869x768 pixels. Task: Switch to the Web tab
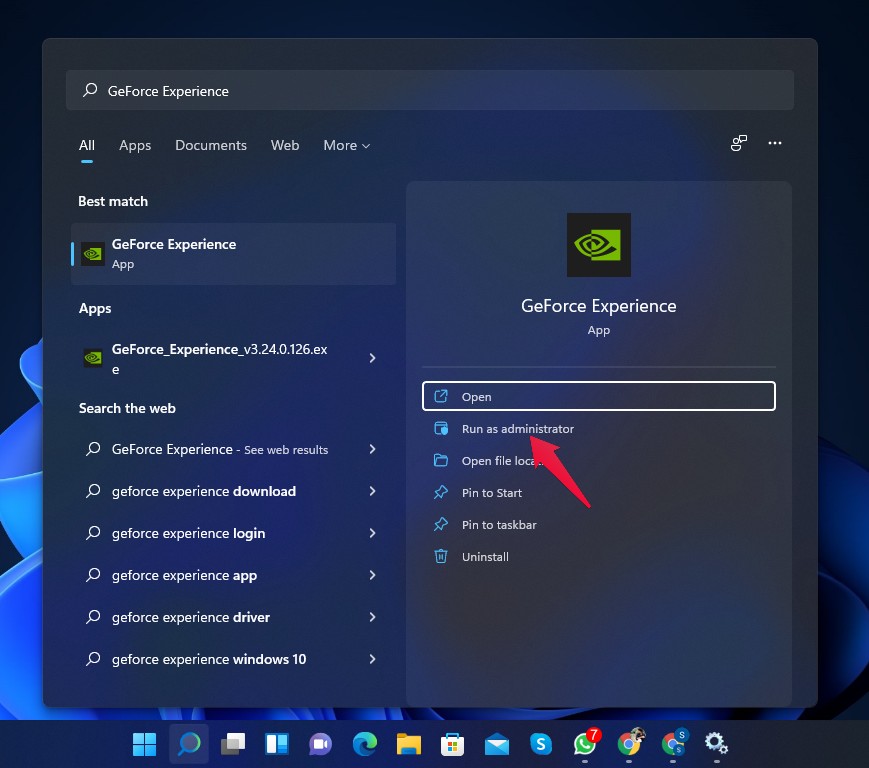coord(285,145)
